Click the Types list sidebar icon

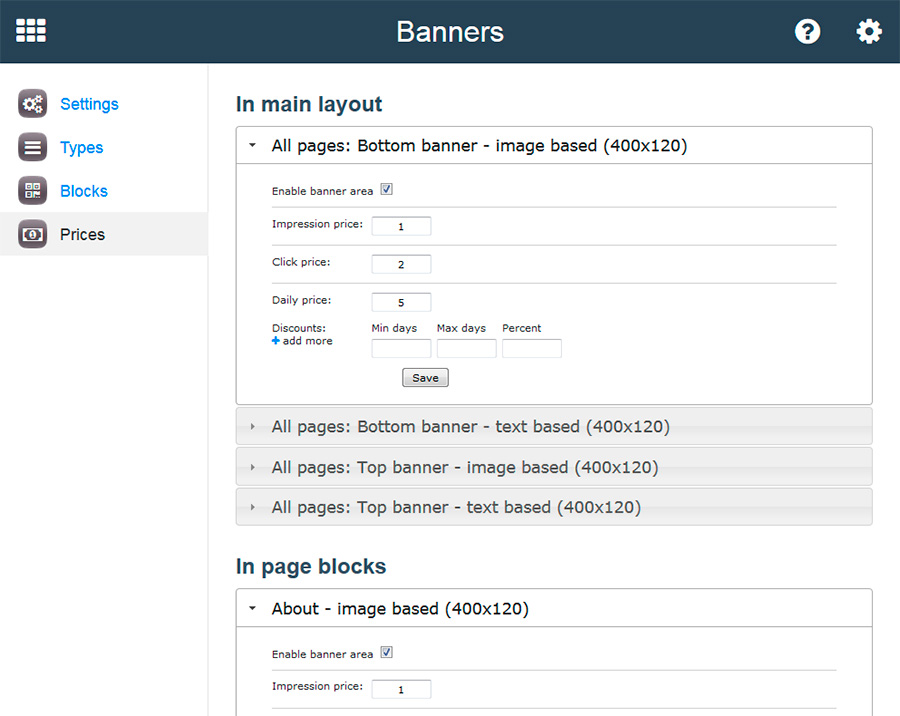pyautogui.click(x=33, y=147)
